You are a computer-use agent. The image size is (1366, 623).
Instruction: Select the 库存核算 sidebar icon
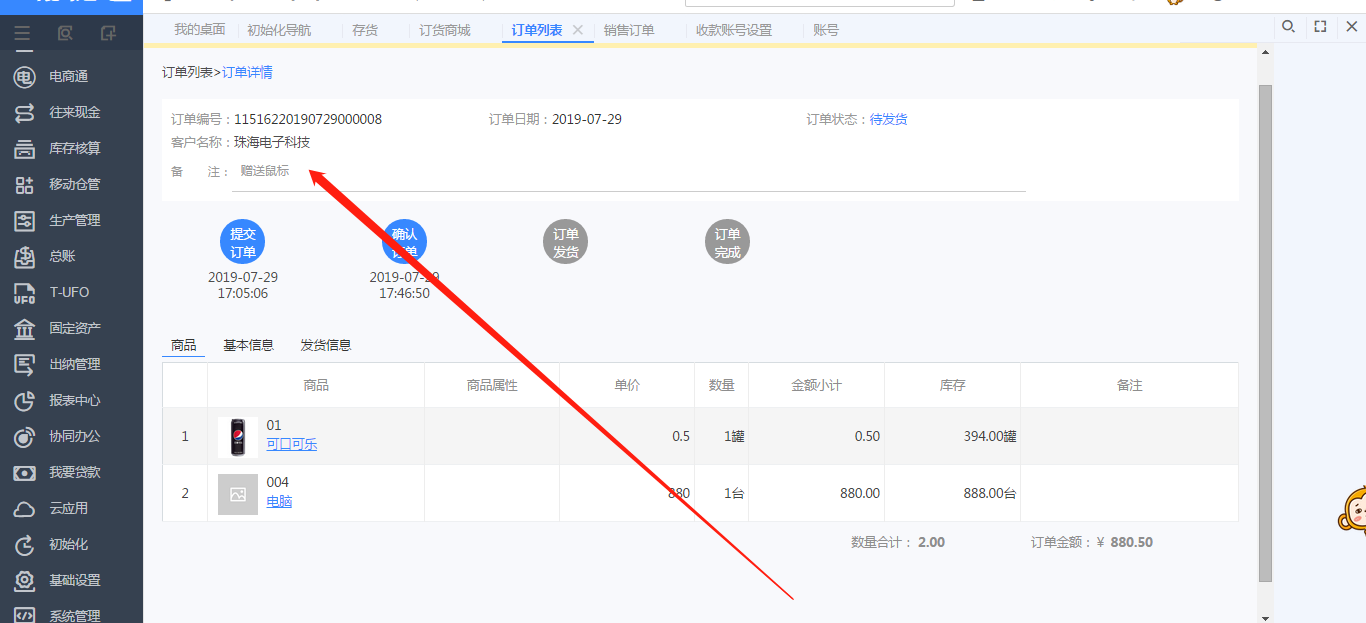(x=25, y=148)
